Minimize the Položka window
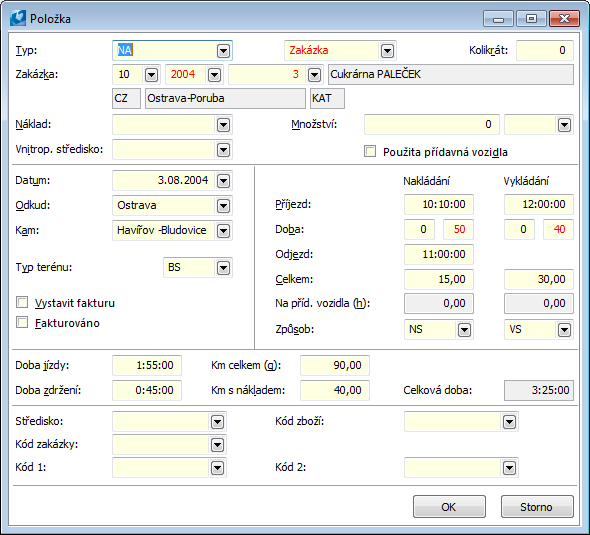Screen dimensions: 590x535 [498, 18]
